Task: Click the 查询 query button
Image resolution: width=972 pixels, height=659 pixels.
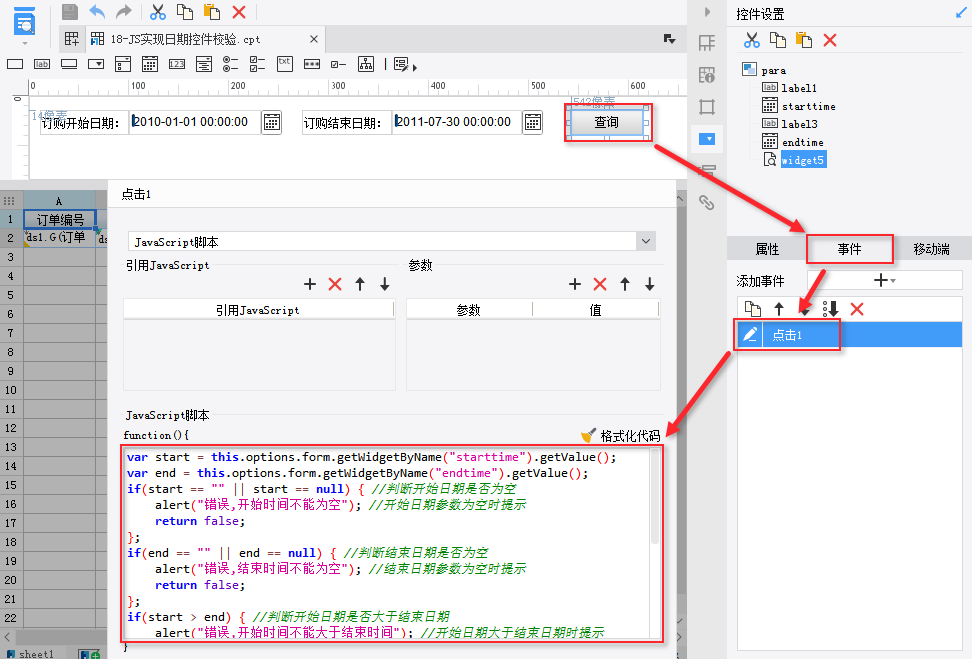Action: (x=606, y=122)
